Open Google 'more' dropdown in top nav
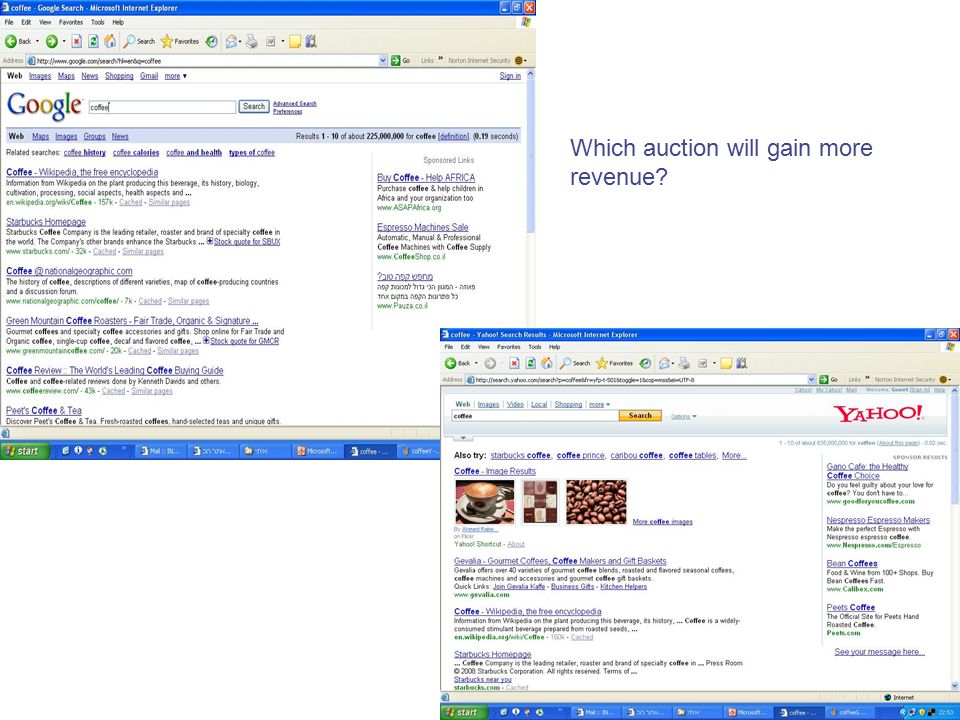 tap(176, 76)
